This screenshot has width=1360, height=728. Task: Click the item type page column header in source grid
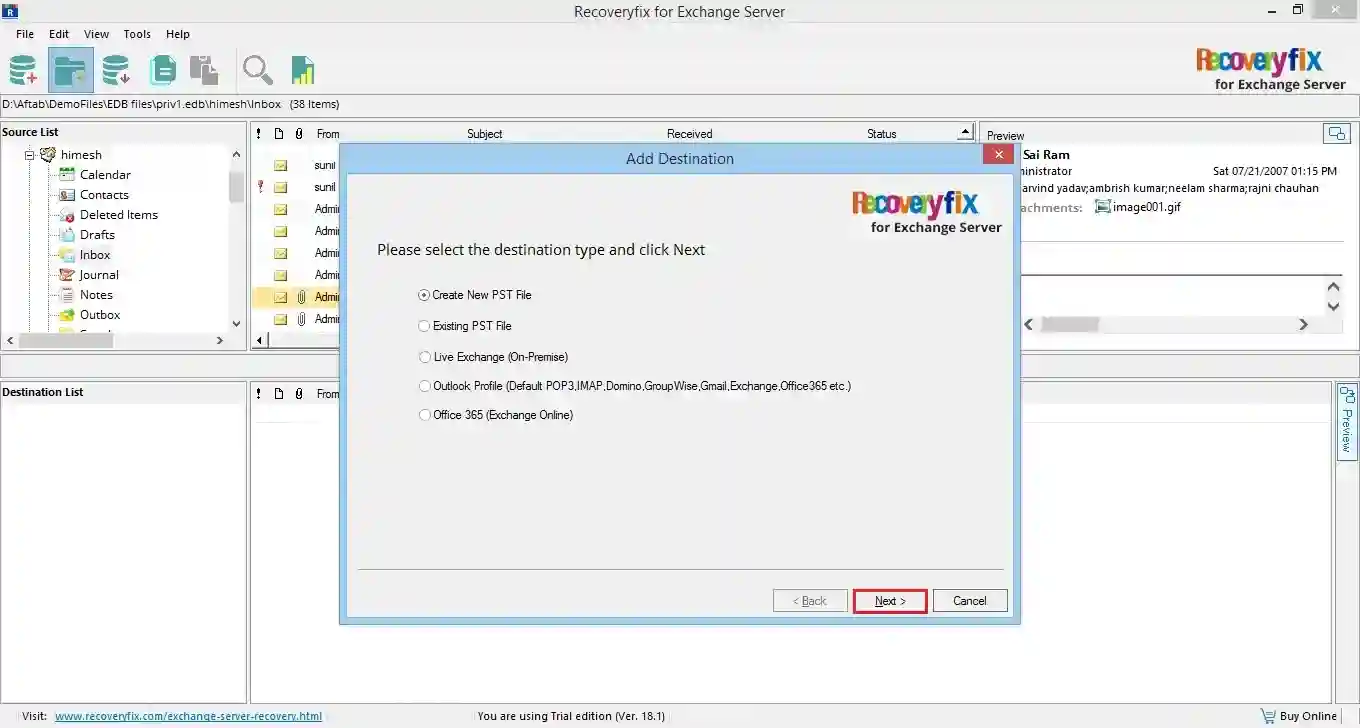[x=279, y=134]
